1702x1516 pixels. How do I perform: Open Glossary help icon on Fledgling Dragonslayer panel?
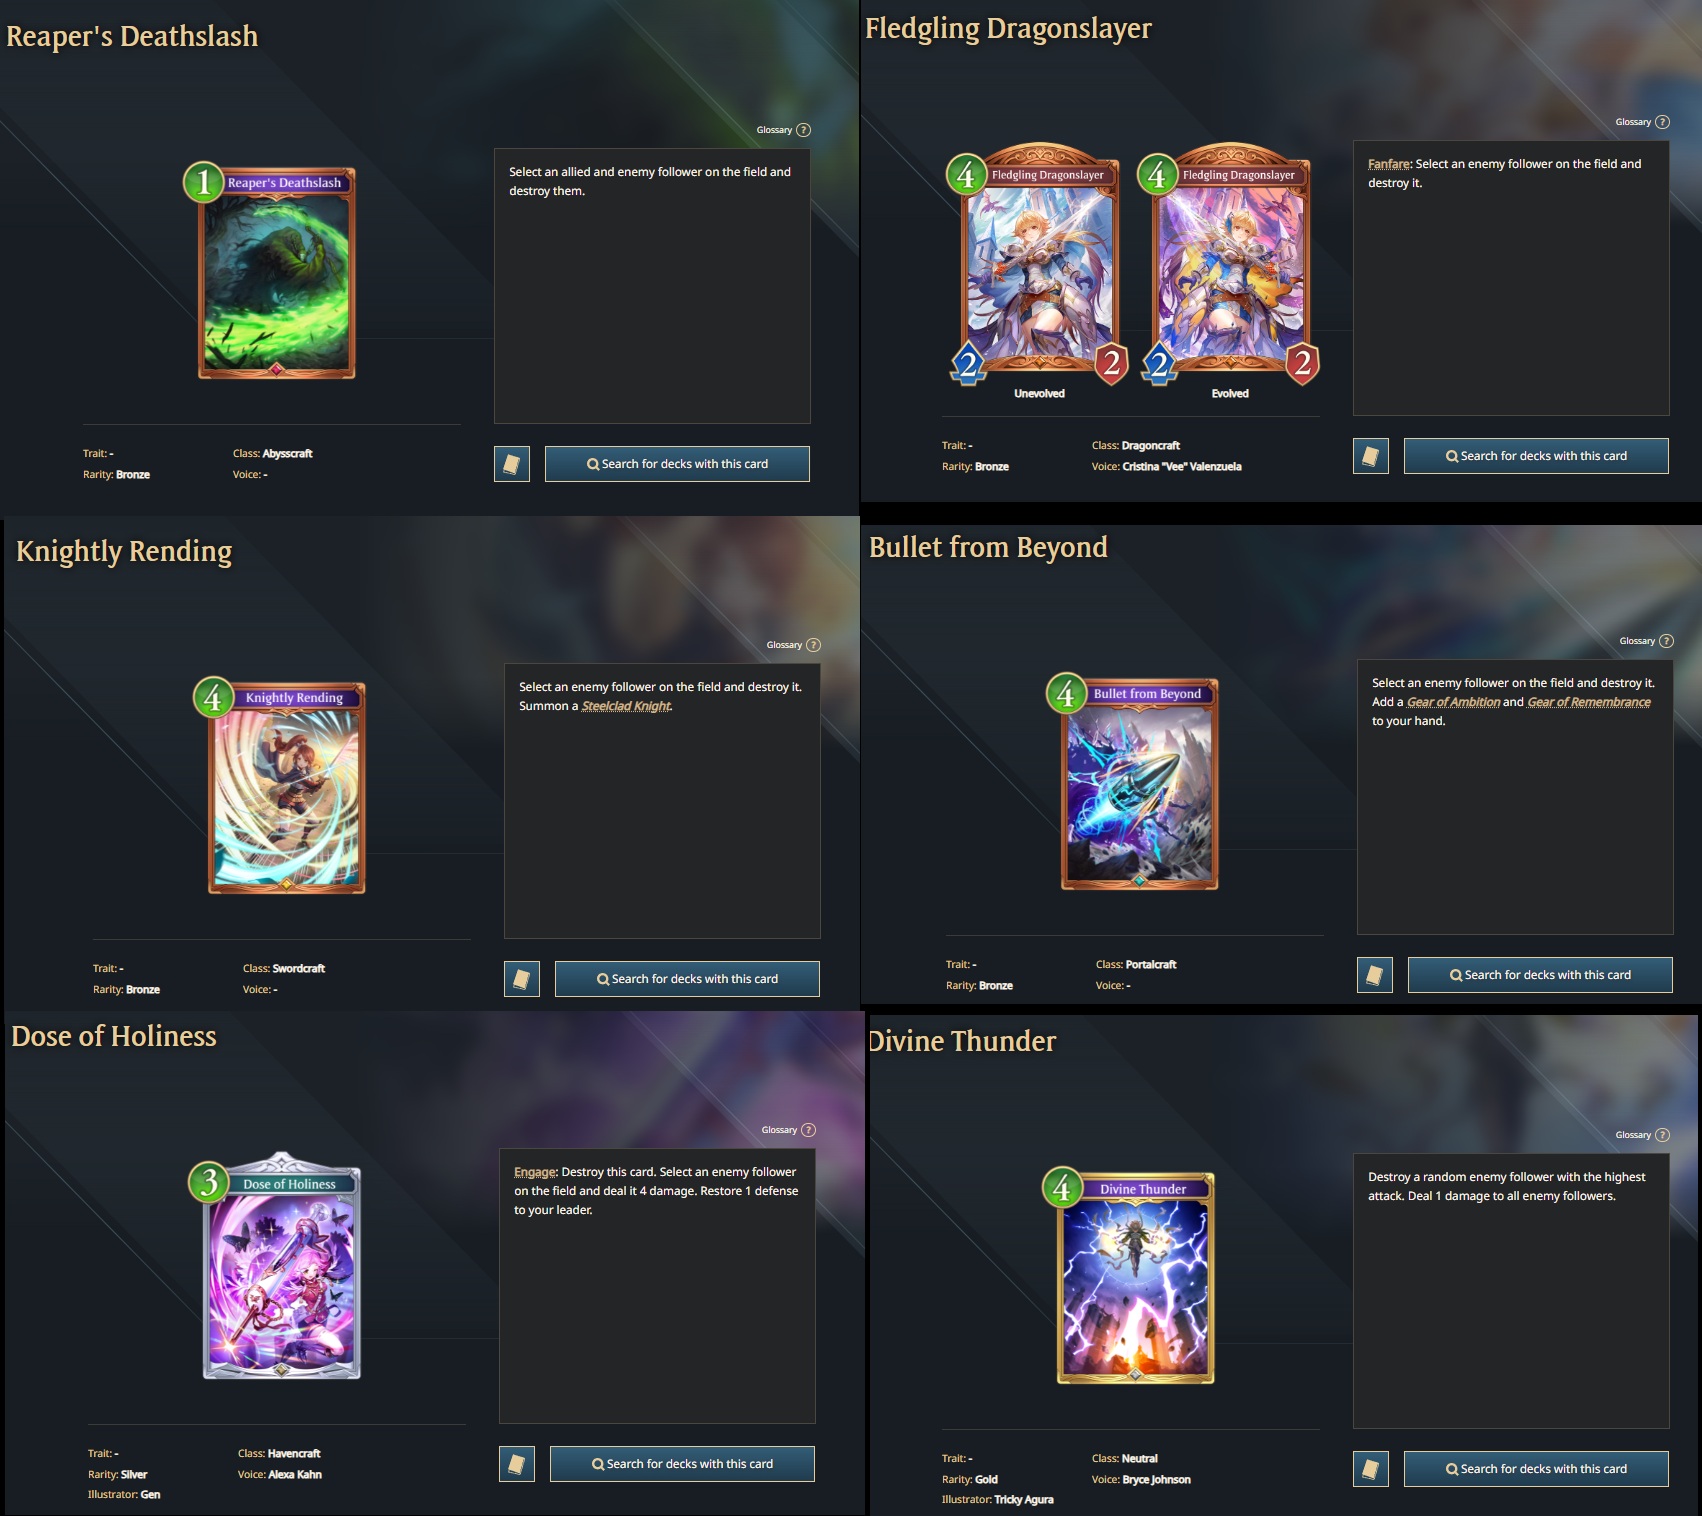pos(1662,122)
